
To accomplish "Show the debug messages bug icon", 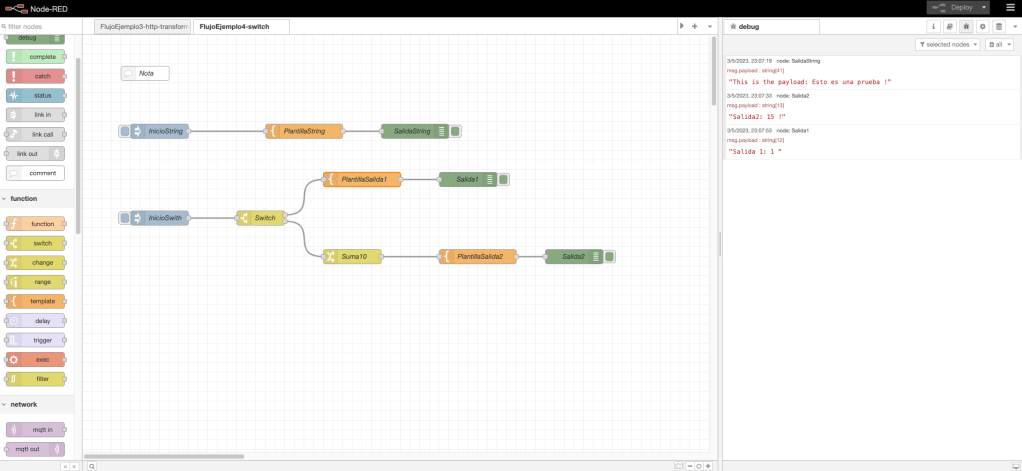I will coord(966,26).
